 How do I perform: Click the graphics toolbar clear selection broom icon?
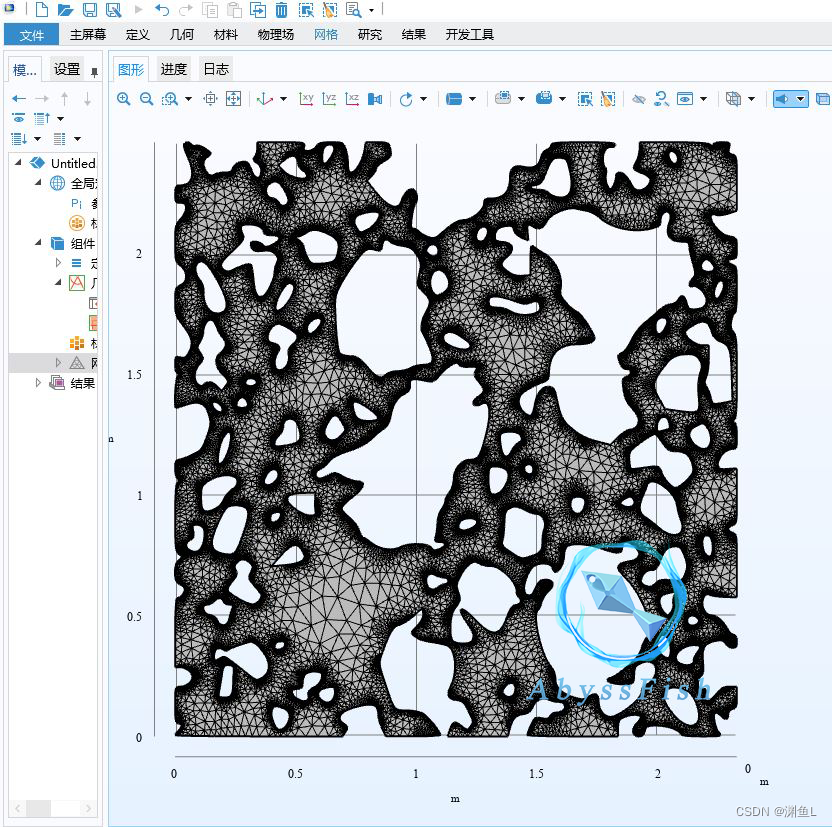pyautogui.click(x=608, y=99)
